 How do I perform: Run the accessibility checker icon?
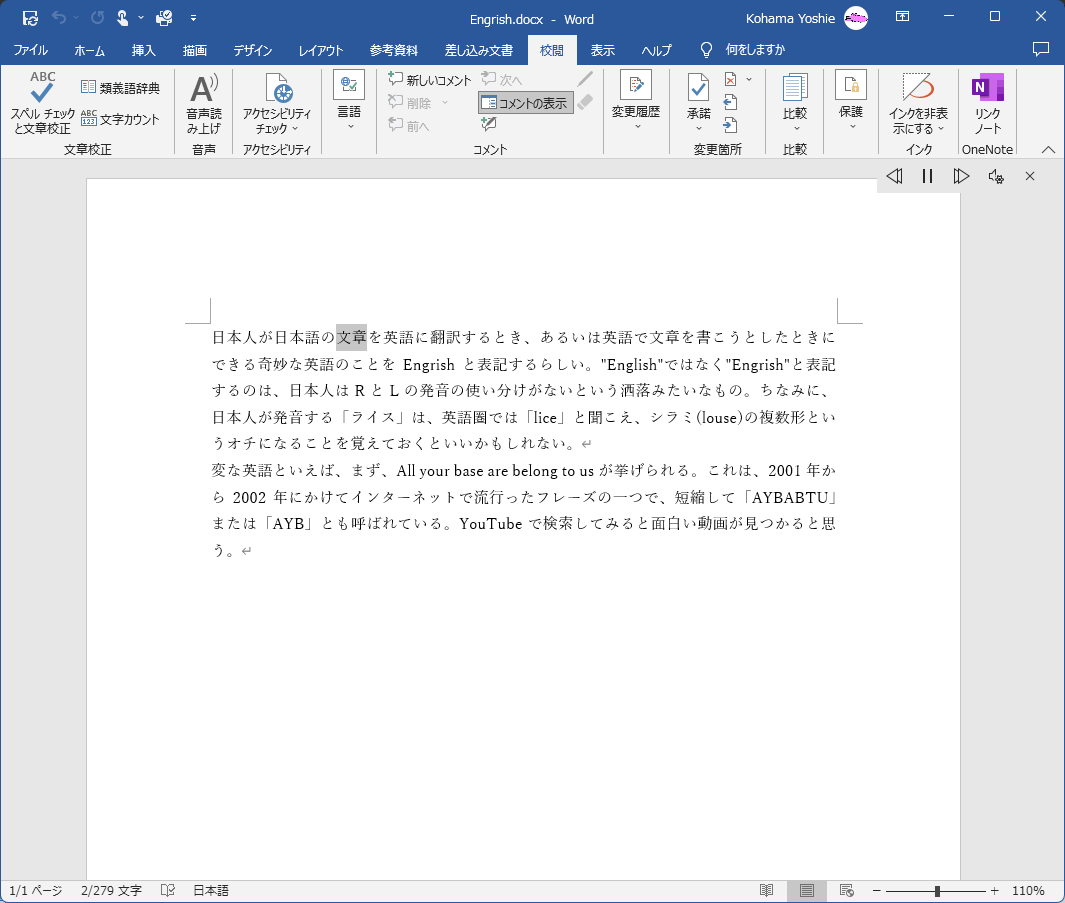(278, 89)
